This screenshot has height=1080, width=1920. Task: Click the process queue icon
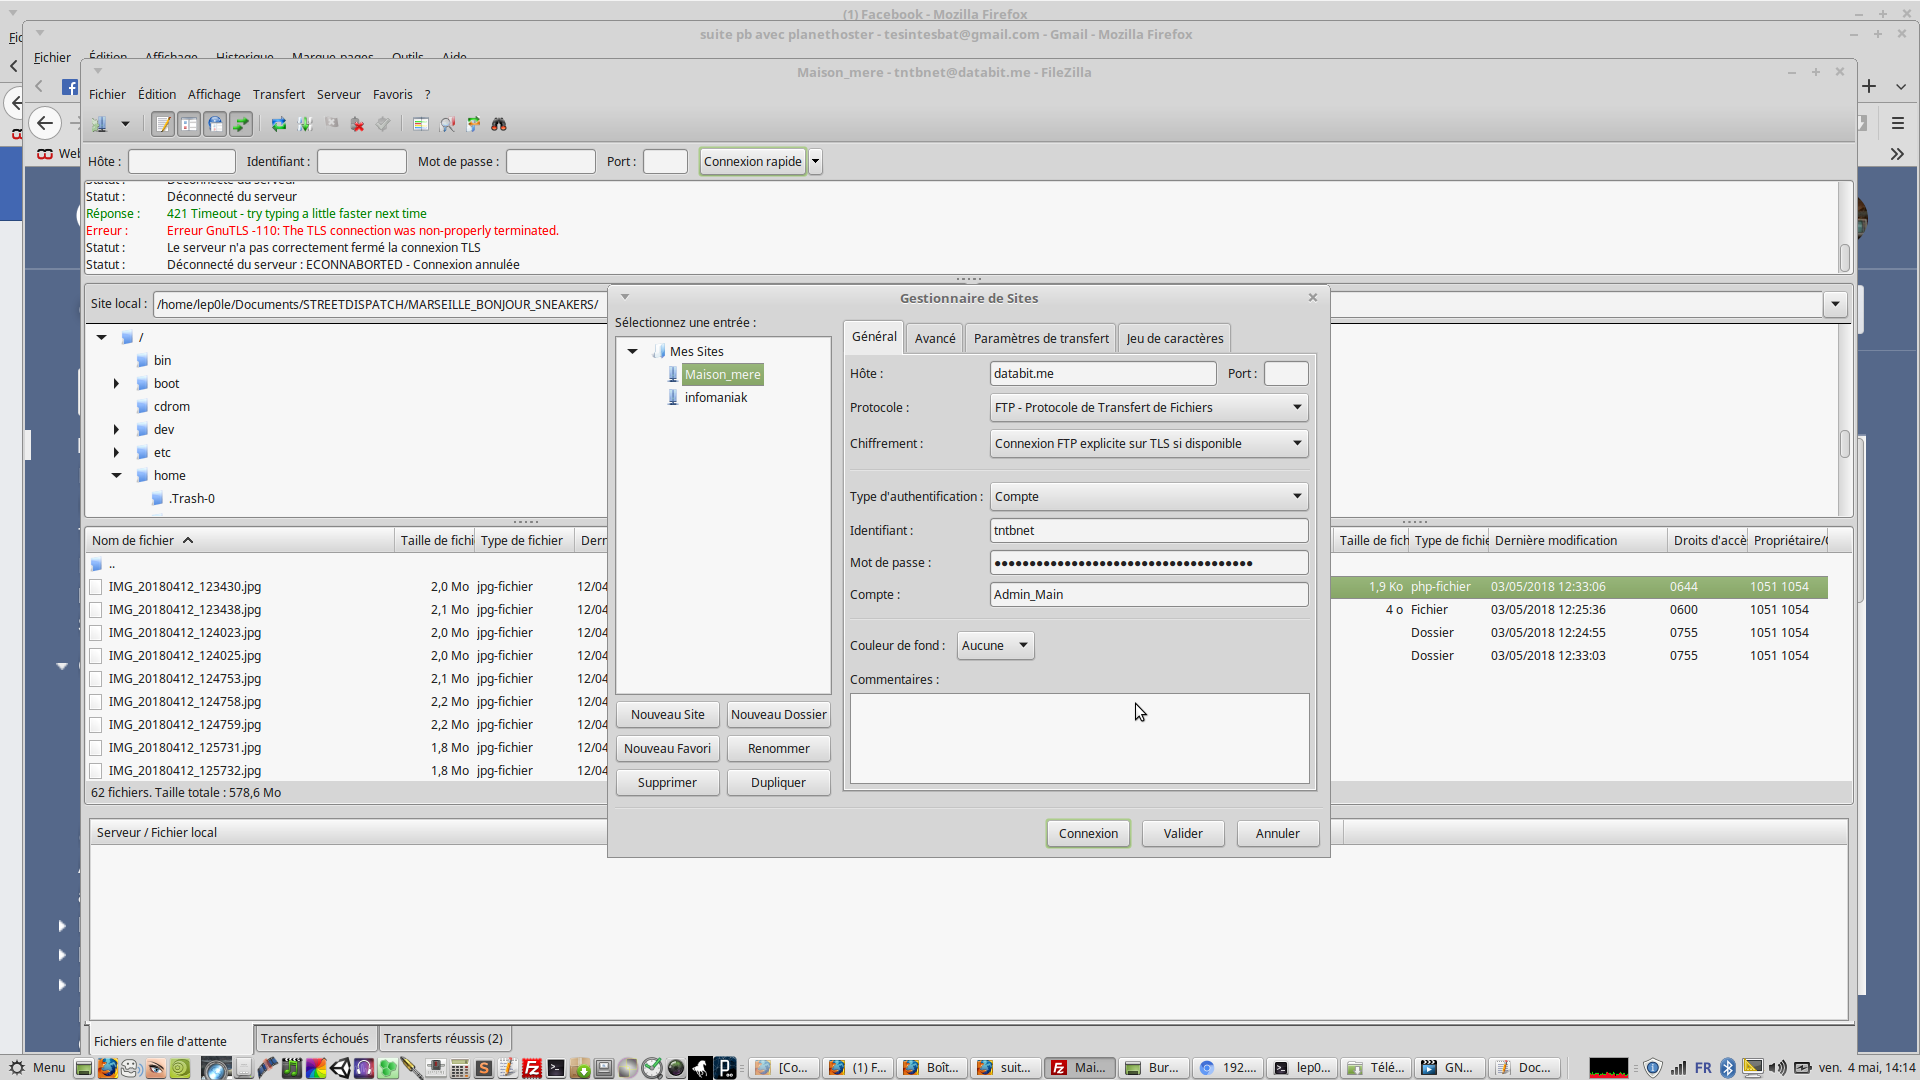pos(305,124)
